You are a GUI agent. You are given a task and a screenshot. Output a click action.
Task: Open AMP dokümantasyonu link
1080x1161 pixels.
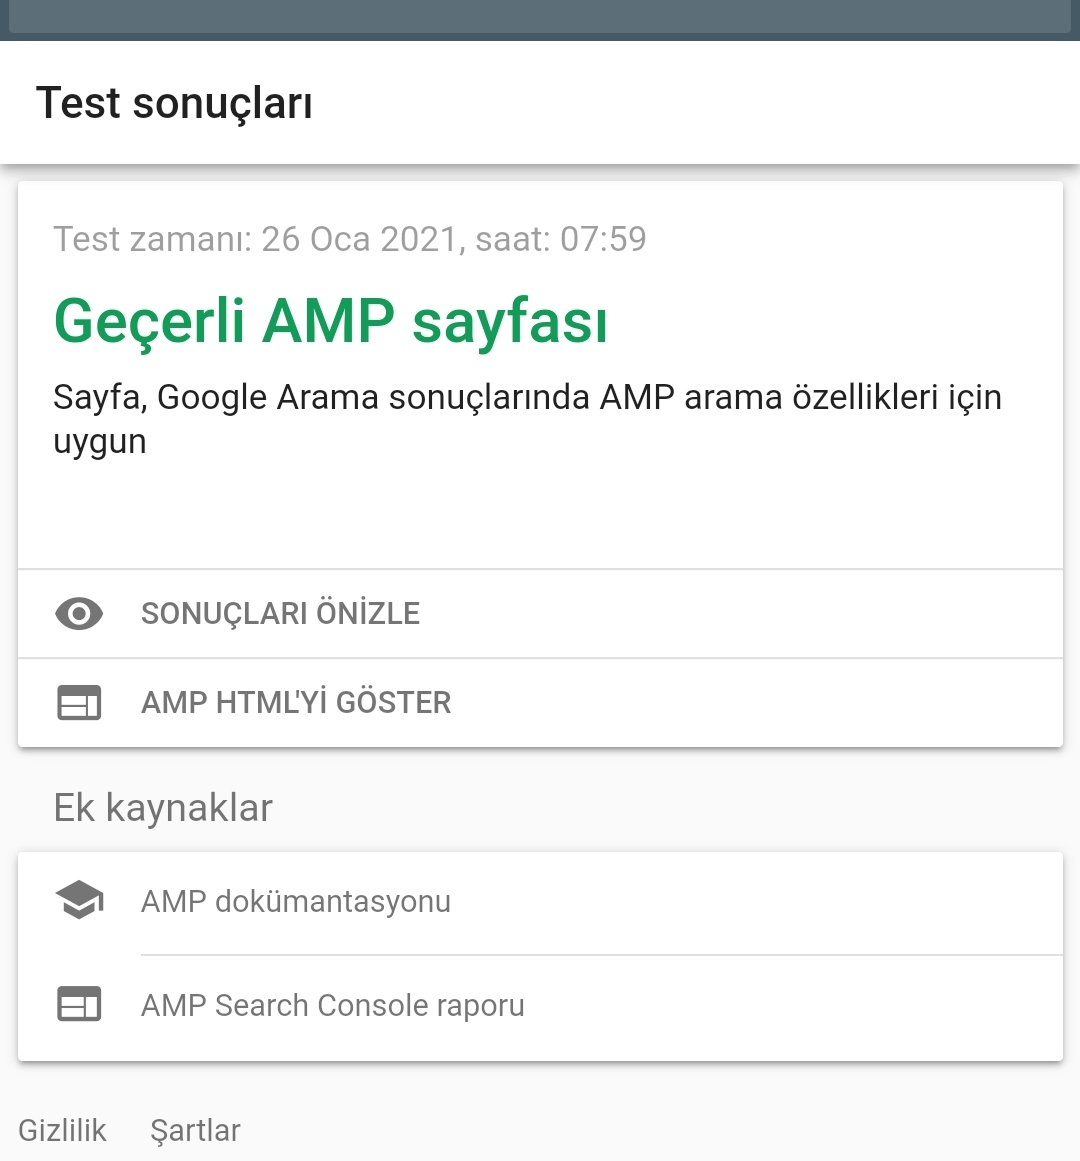tap(540, 903)
